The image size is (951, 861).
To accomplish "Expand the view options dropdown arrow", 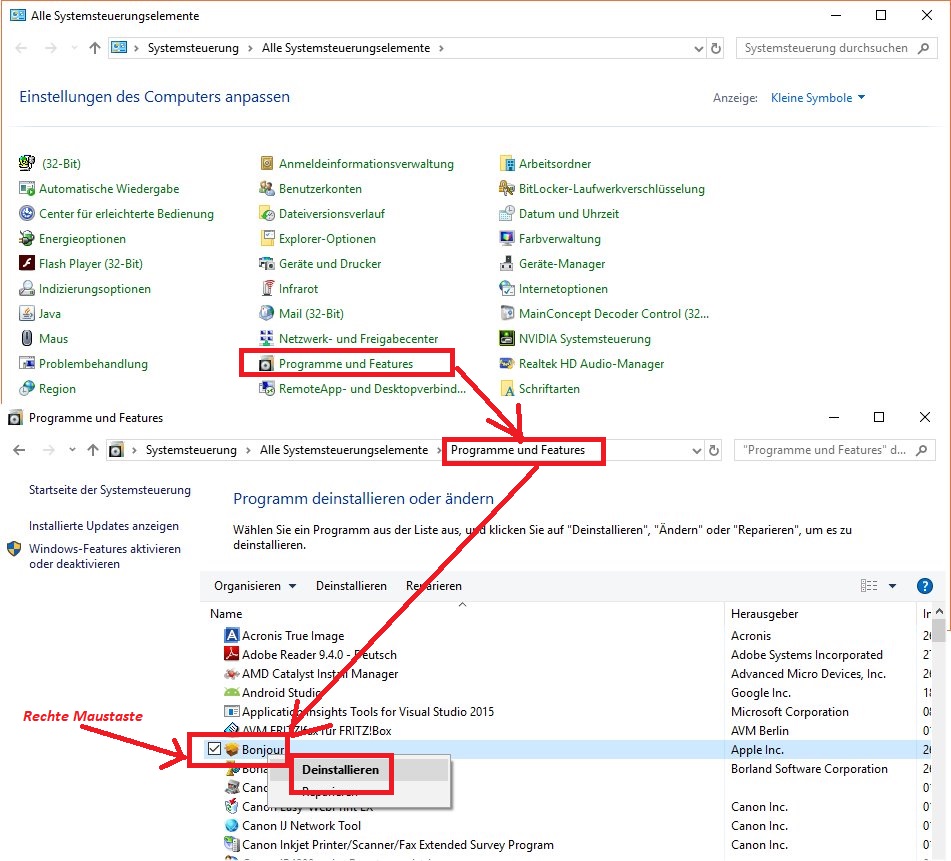I will click(x=892, y=586).
